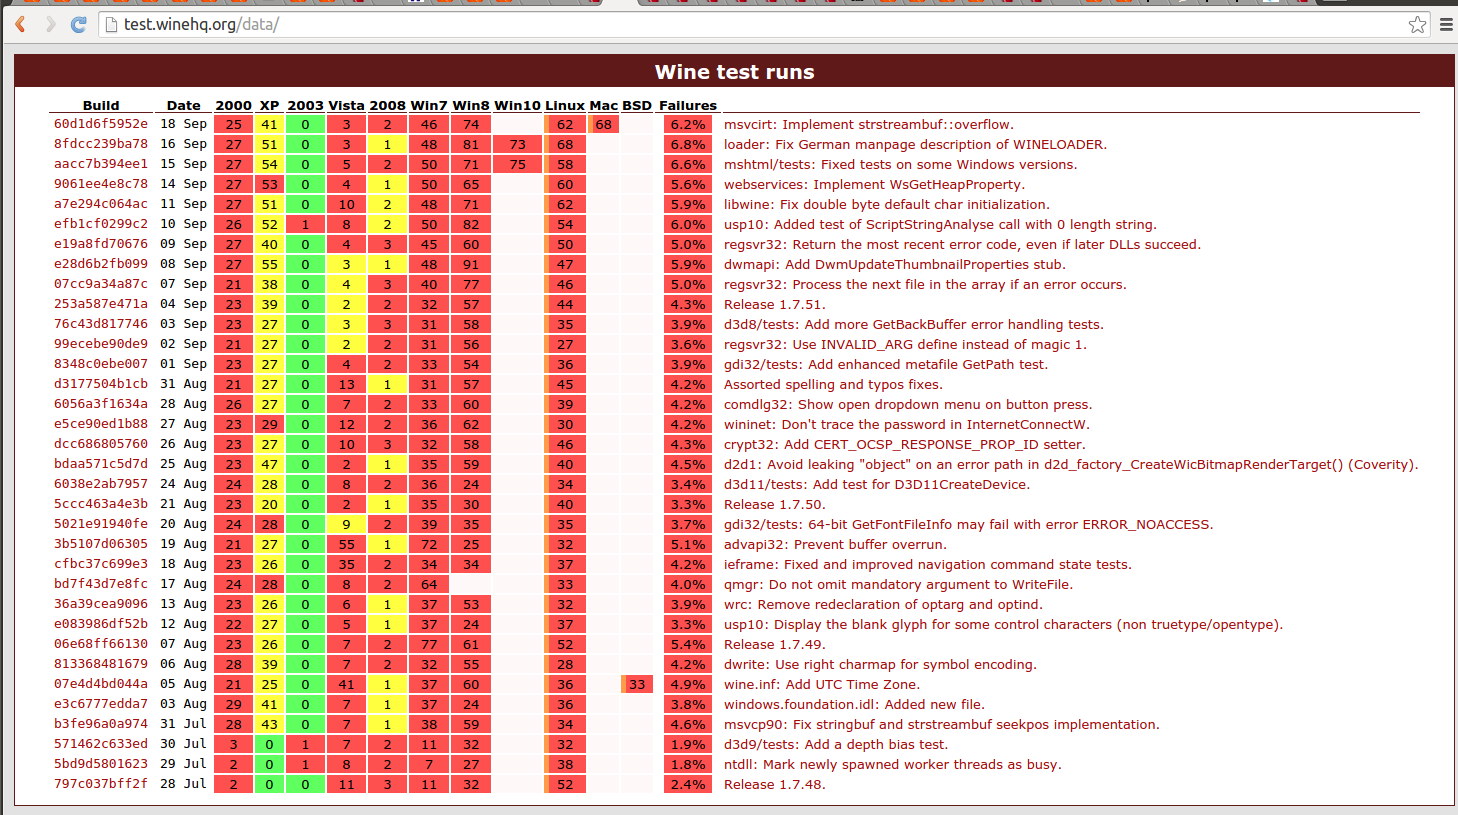Open the 'Release 1.7.50.' commit link

point(775,505)
